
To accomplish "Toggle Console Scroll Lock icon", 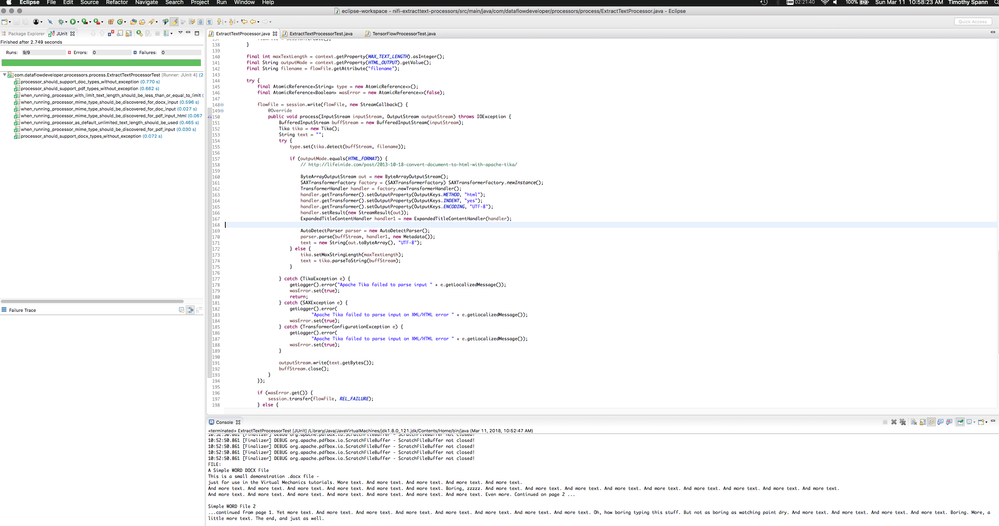I will coord(923,422).
